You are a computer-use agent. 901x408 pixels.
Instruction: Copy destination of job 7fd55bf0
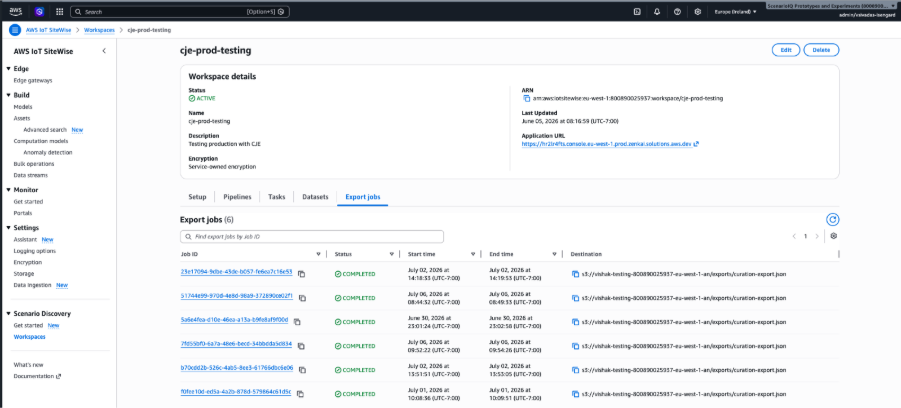[575, 346]
